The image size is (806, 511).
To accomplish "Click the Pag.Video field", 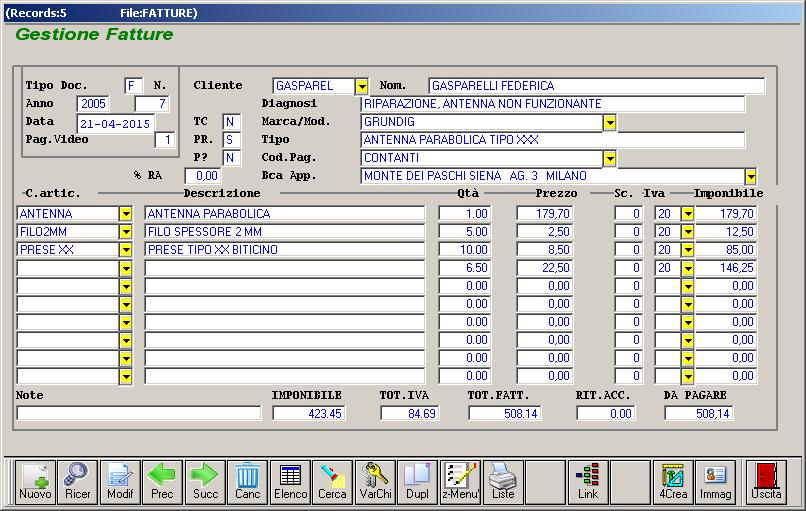I will pos(164,140).
